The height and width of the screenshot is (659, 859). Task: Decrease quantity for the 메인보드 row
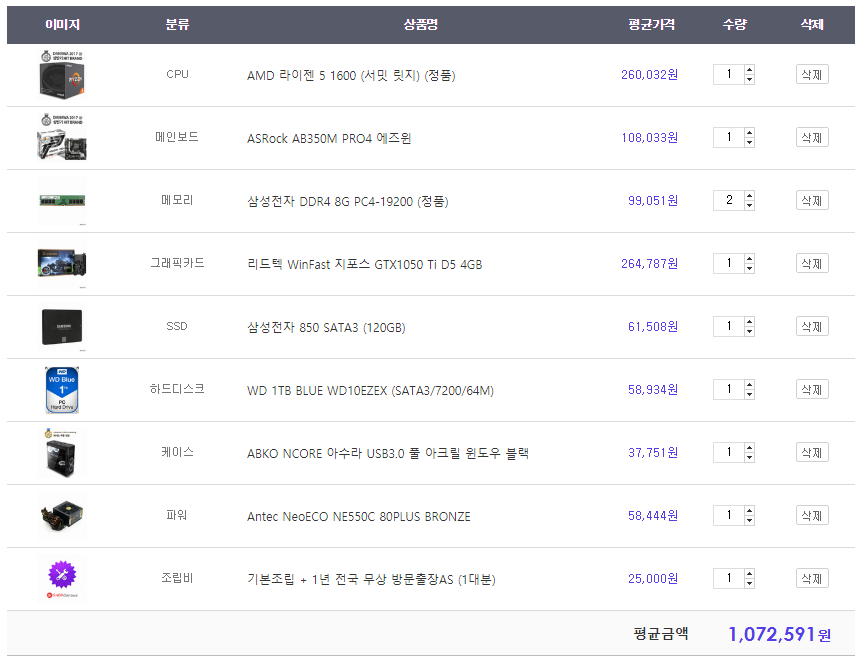pyautogui.click(x=749, y=142)
